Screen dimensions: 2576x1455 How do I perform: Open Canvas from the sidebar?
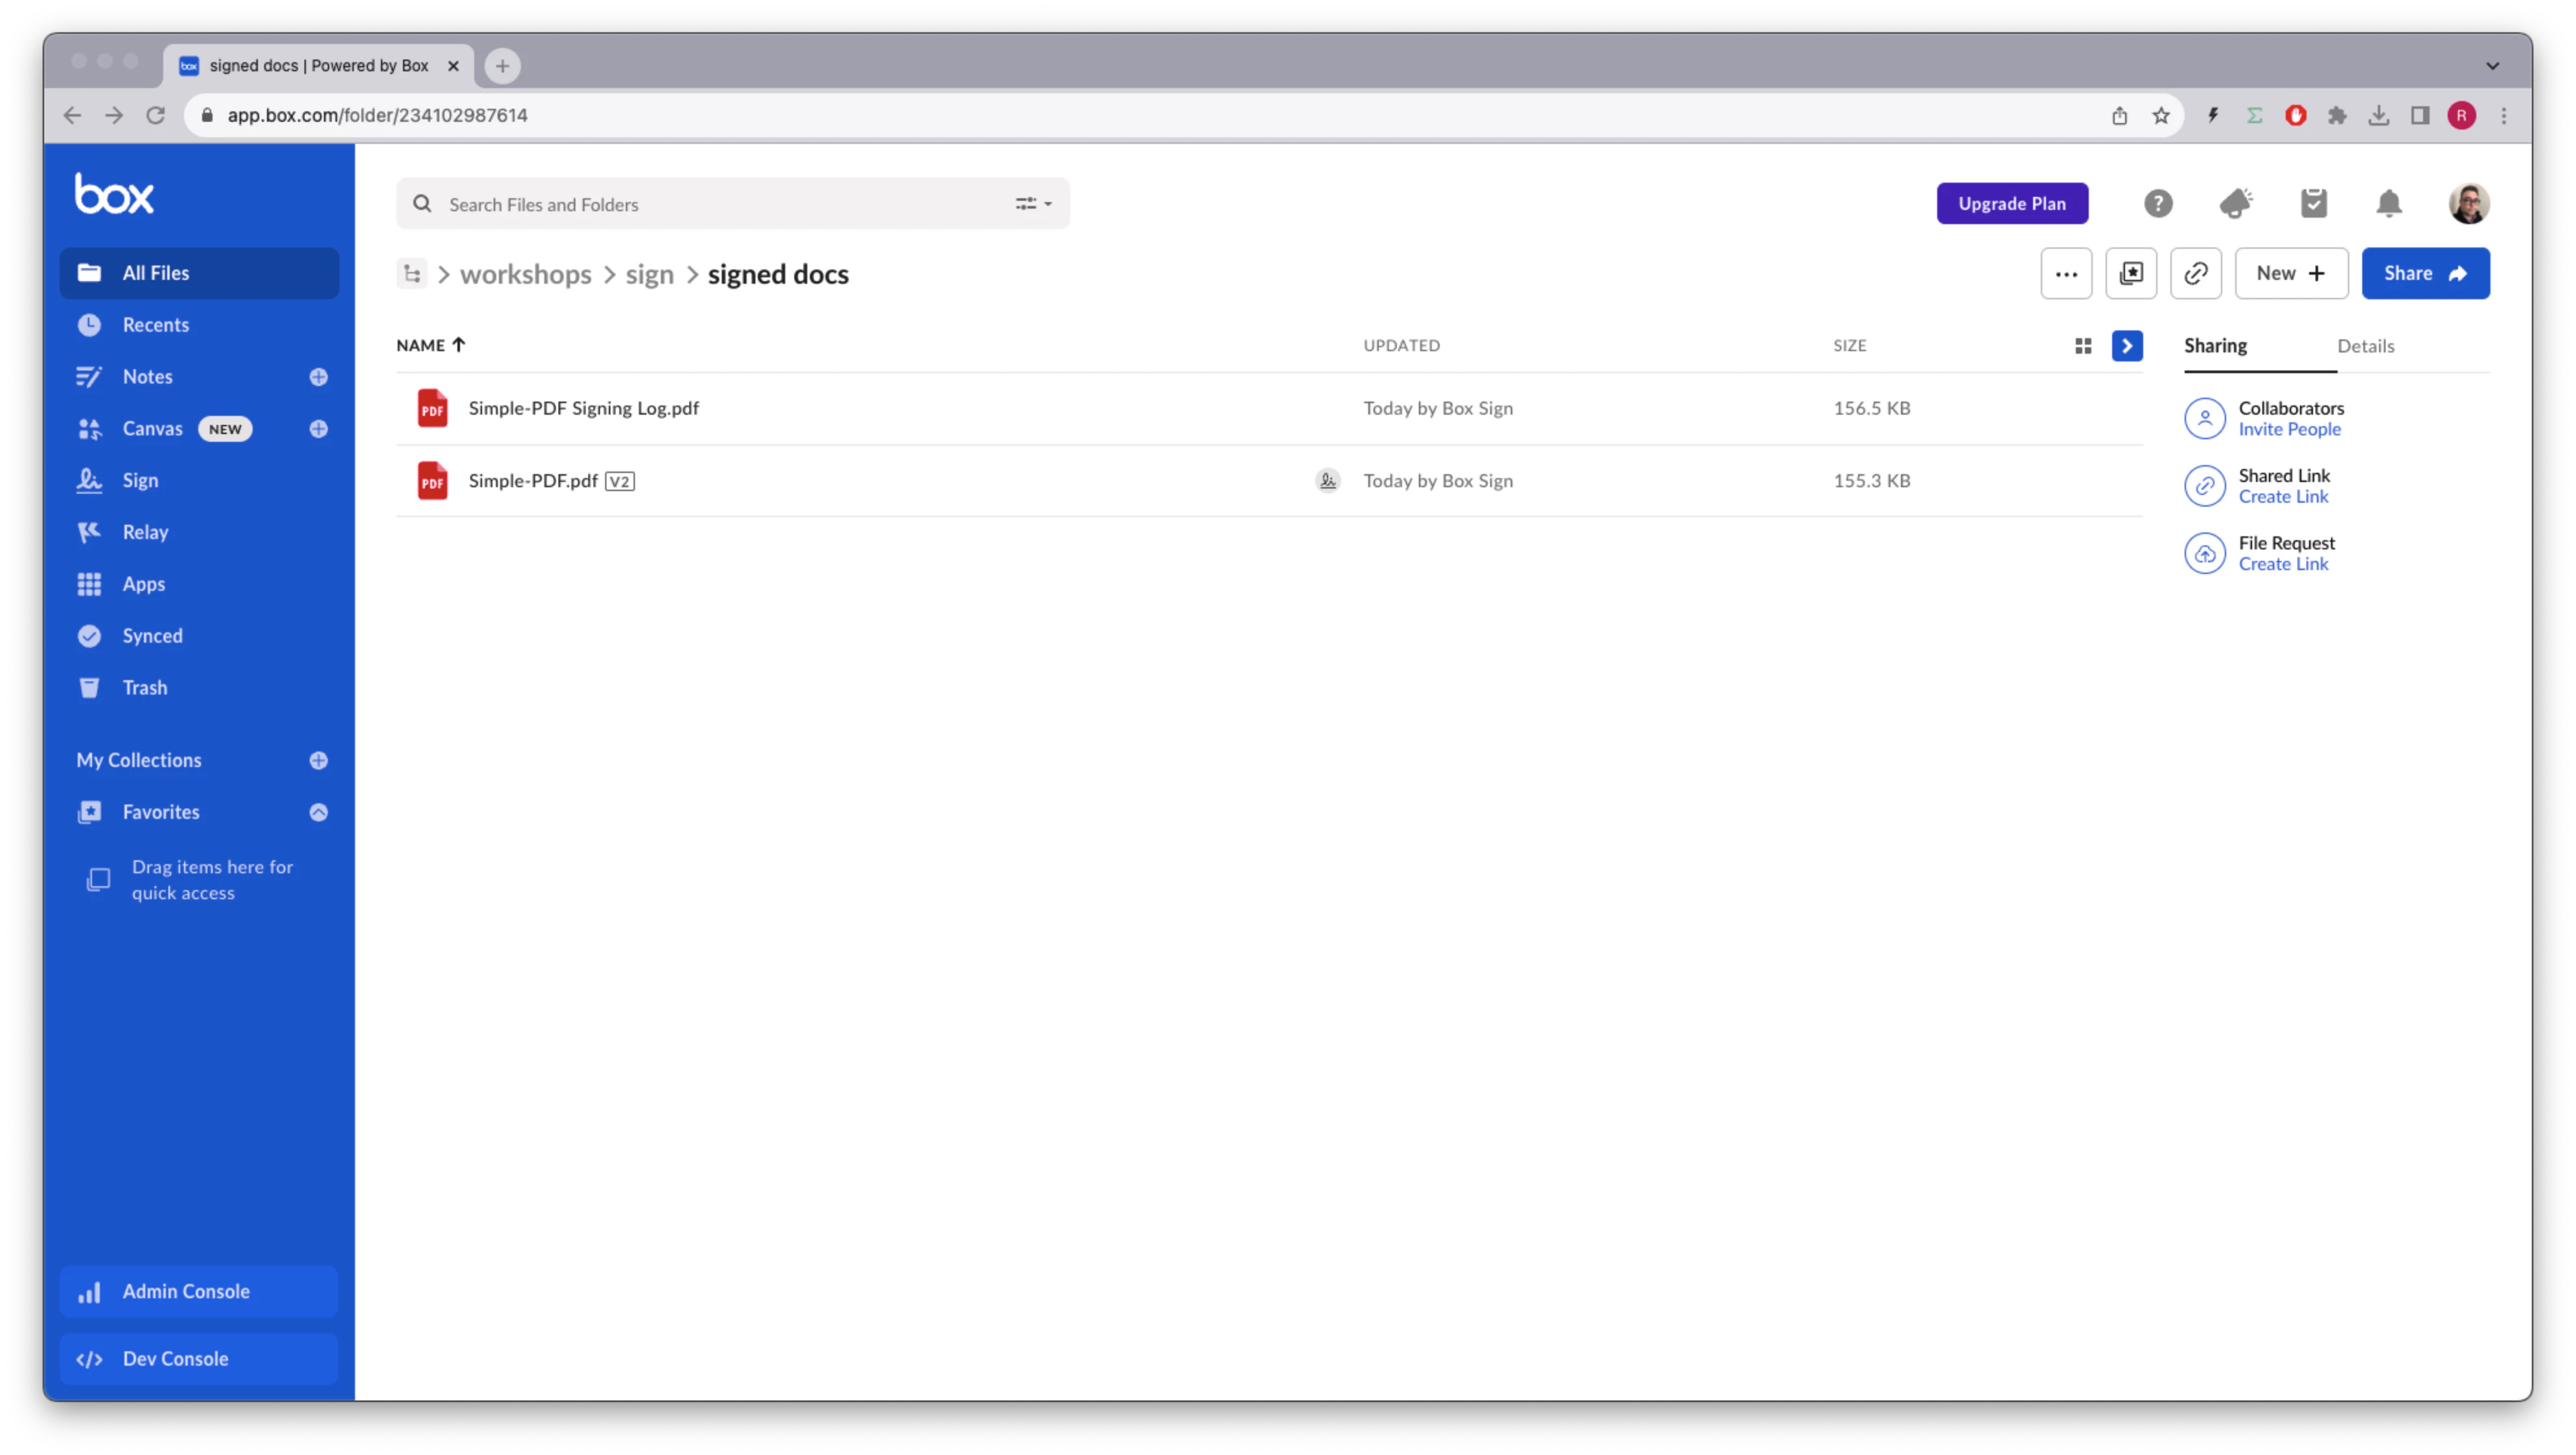[x=152, y=428]
